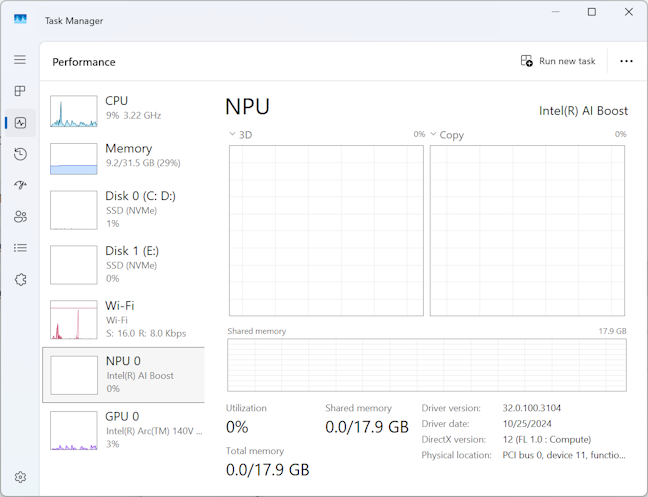
Task: Open the Services page puzzle icon
Action: pos(20,280)
